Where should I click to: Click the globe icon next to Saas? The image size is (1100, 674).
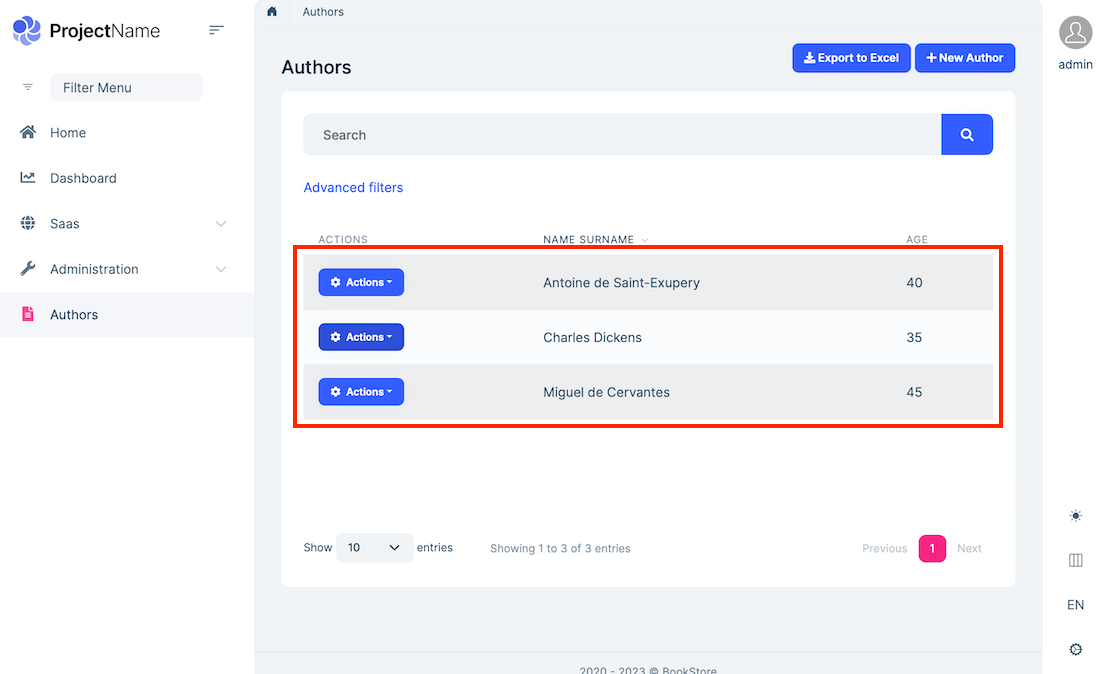coord(29,223)
